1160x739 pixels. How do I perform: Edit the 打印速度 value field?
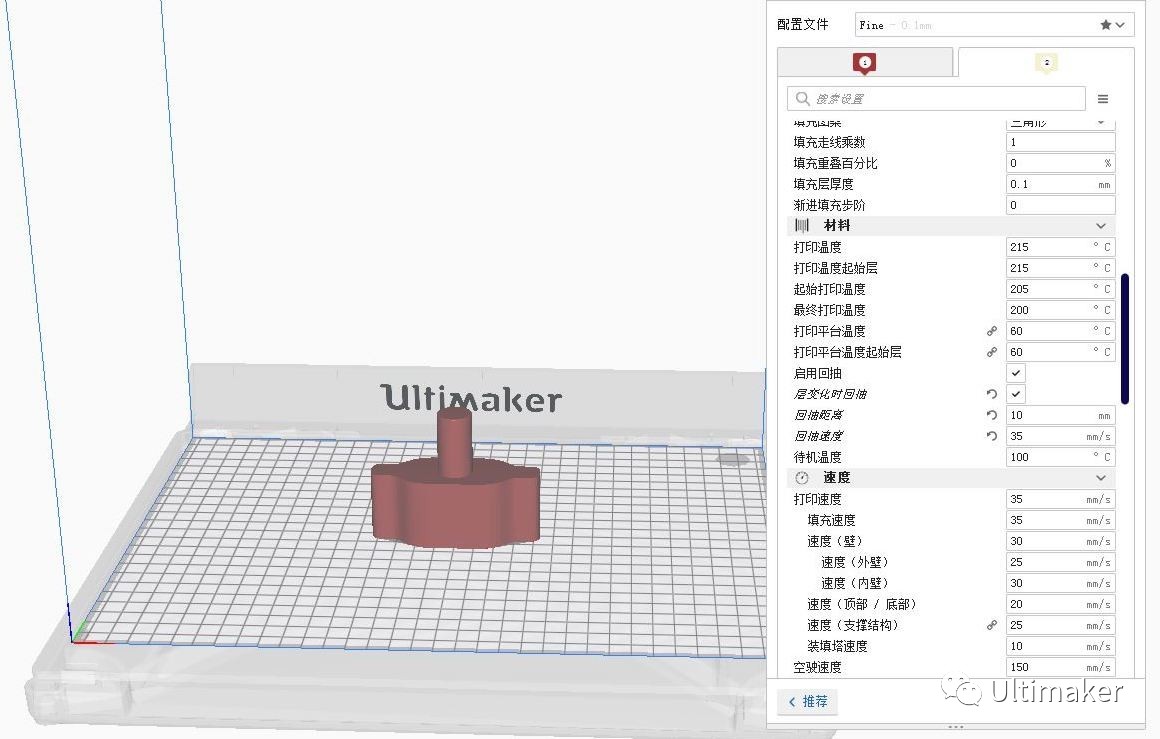click(x=1060, y=499)
